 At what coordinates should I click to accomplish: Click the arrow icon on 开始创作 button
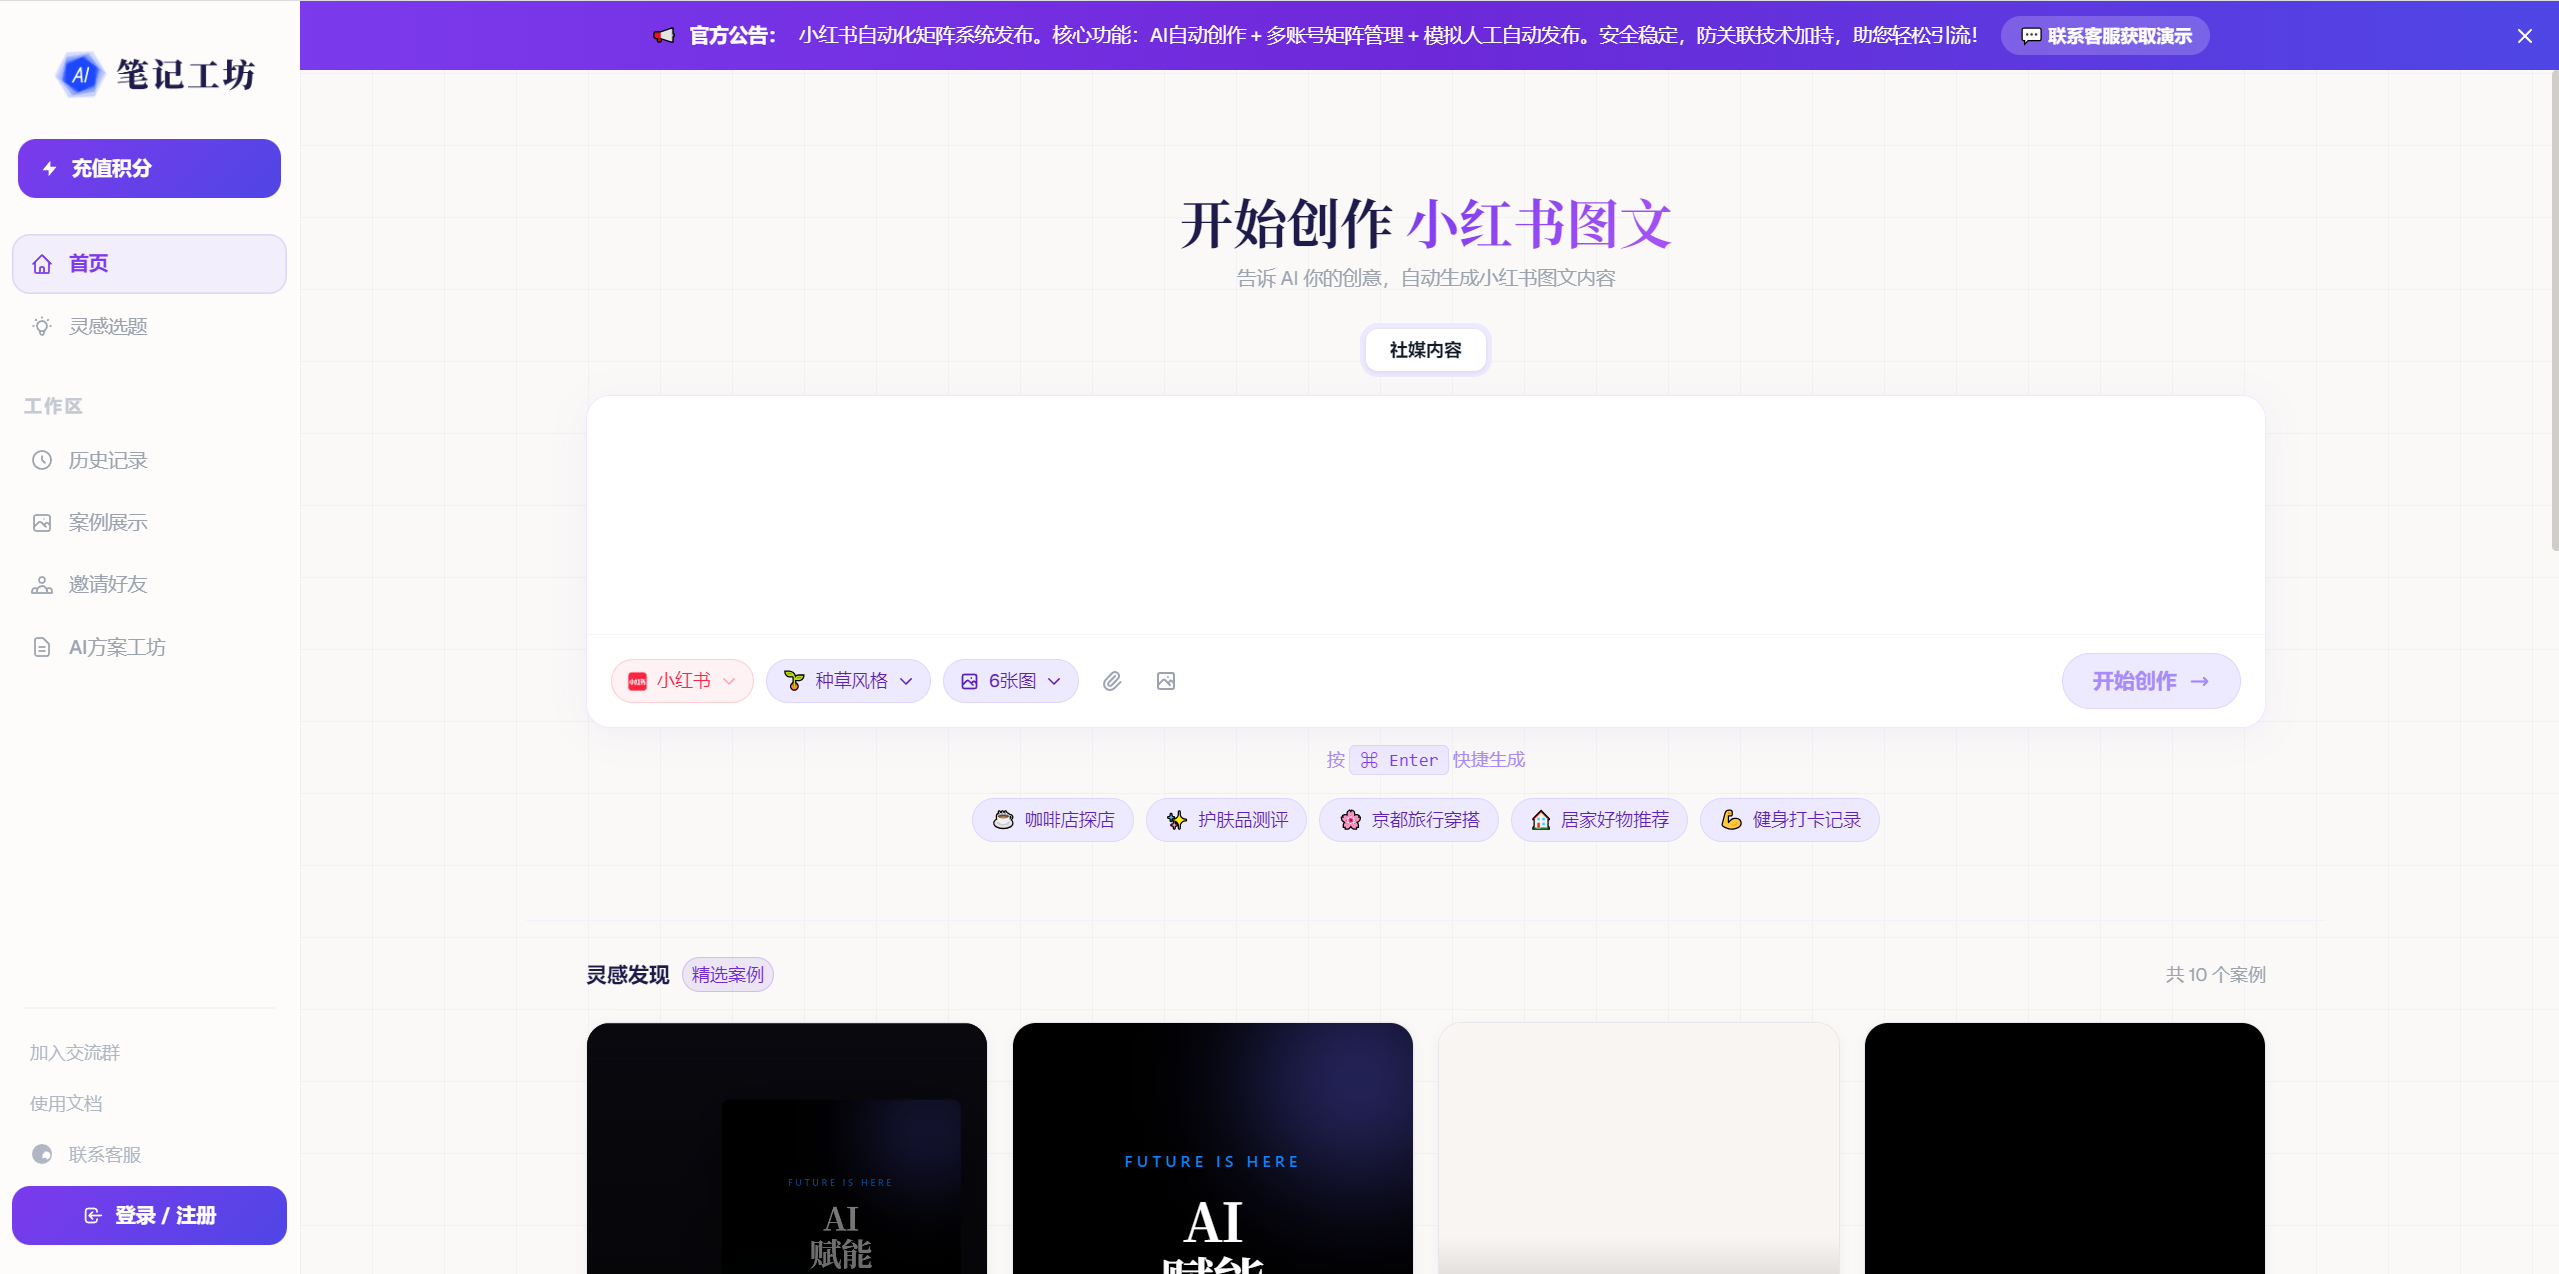[x=2199, y=681]
